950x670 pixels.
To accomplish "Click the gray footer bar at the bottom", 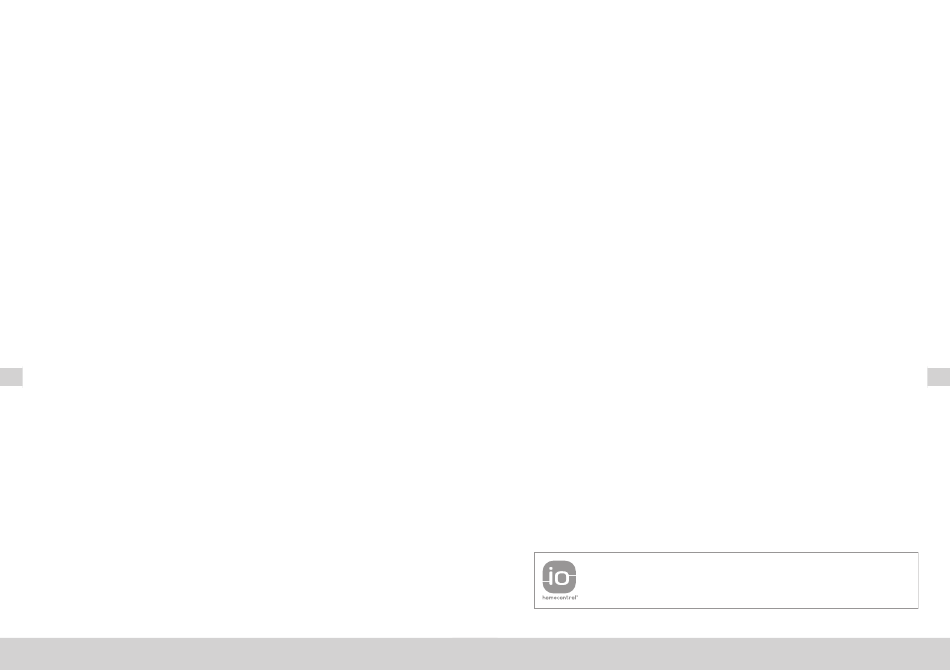I will [x=475, y=654].
